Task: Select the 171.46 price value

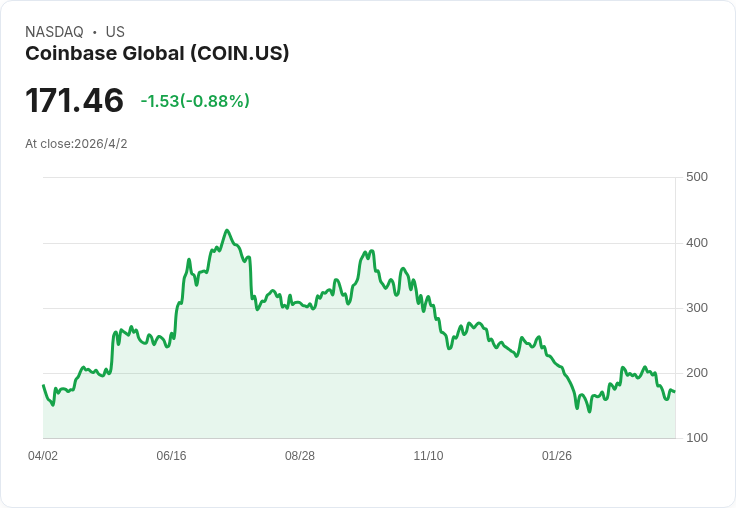Action: coord(74,100)
